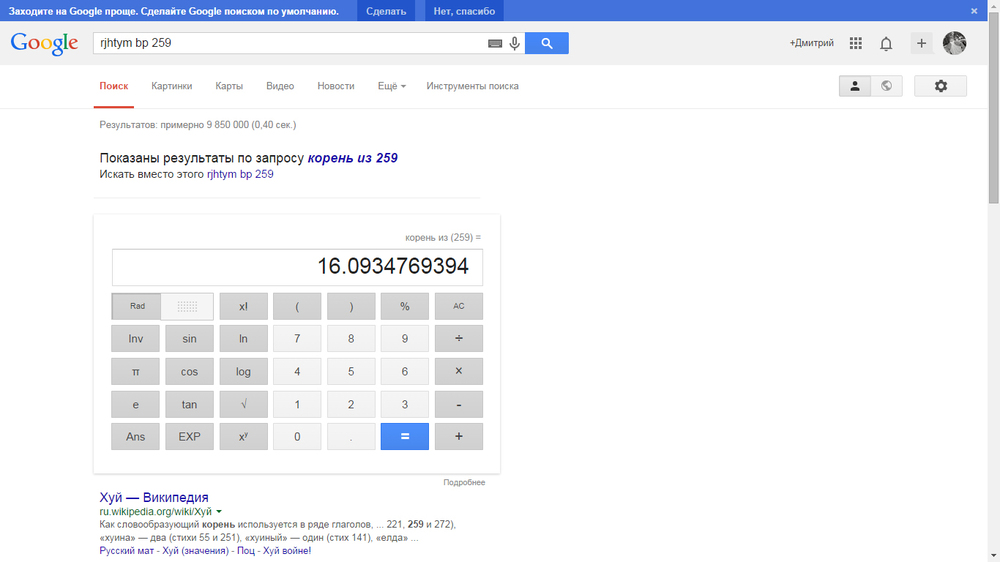Image resolution: width=1000 pixels, height=562 pixels.
Task: Switch to global results globe
Action: tap(886, 86)
